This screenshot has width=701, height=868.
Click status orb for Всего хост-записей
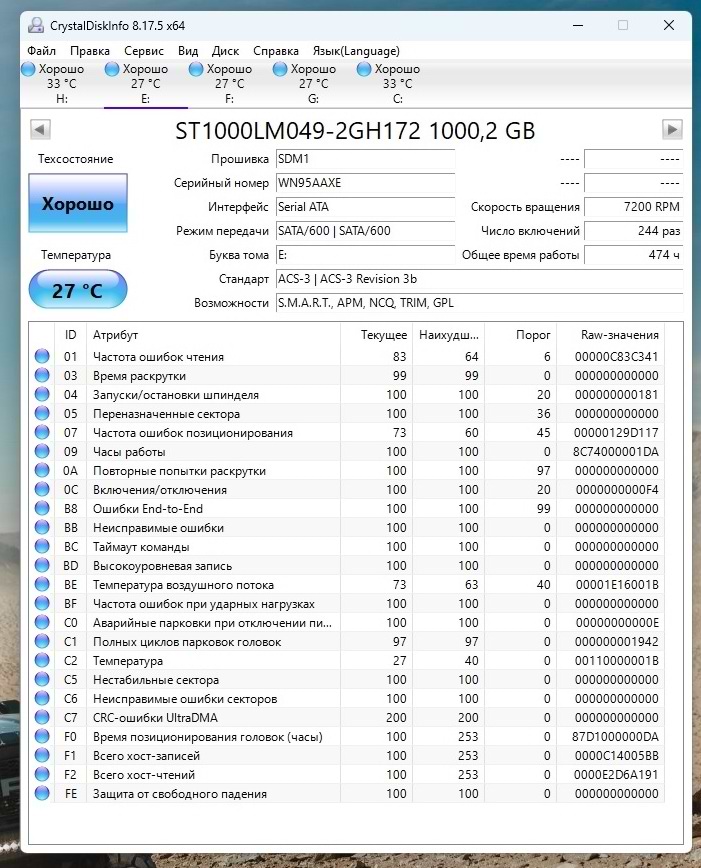tap(42, 755)
